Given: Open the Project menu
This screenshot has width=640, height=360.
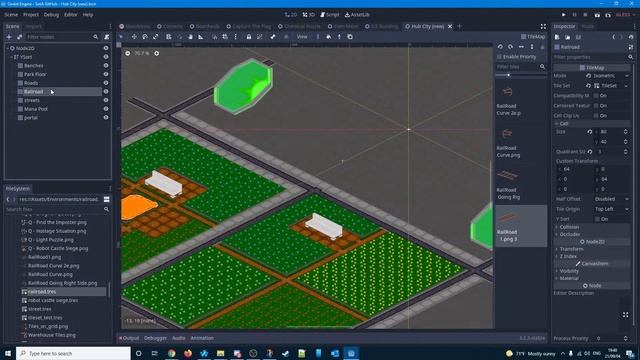Looking at the screenshot, I should tap(31, 15).
